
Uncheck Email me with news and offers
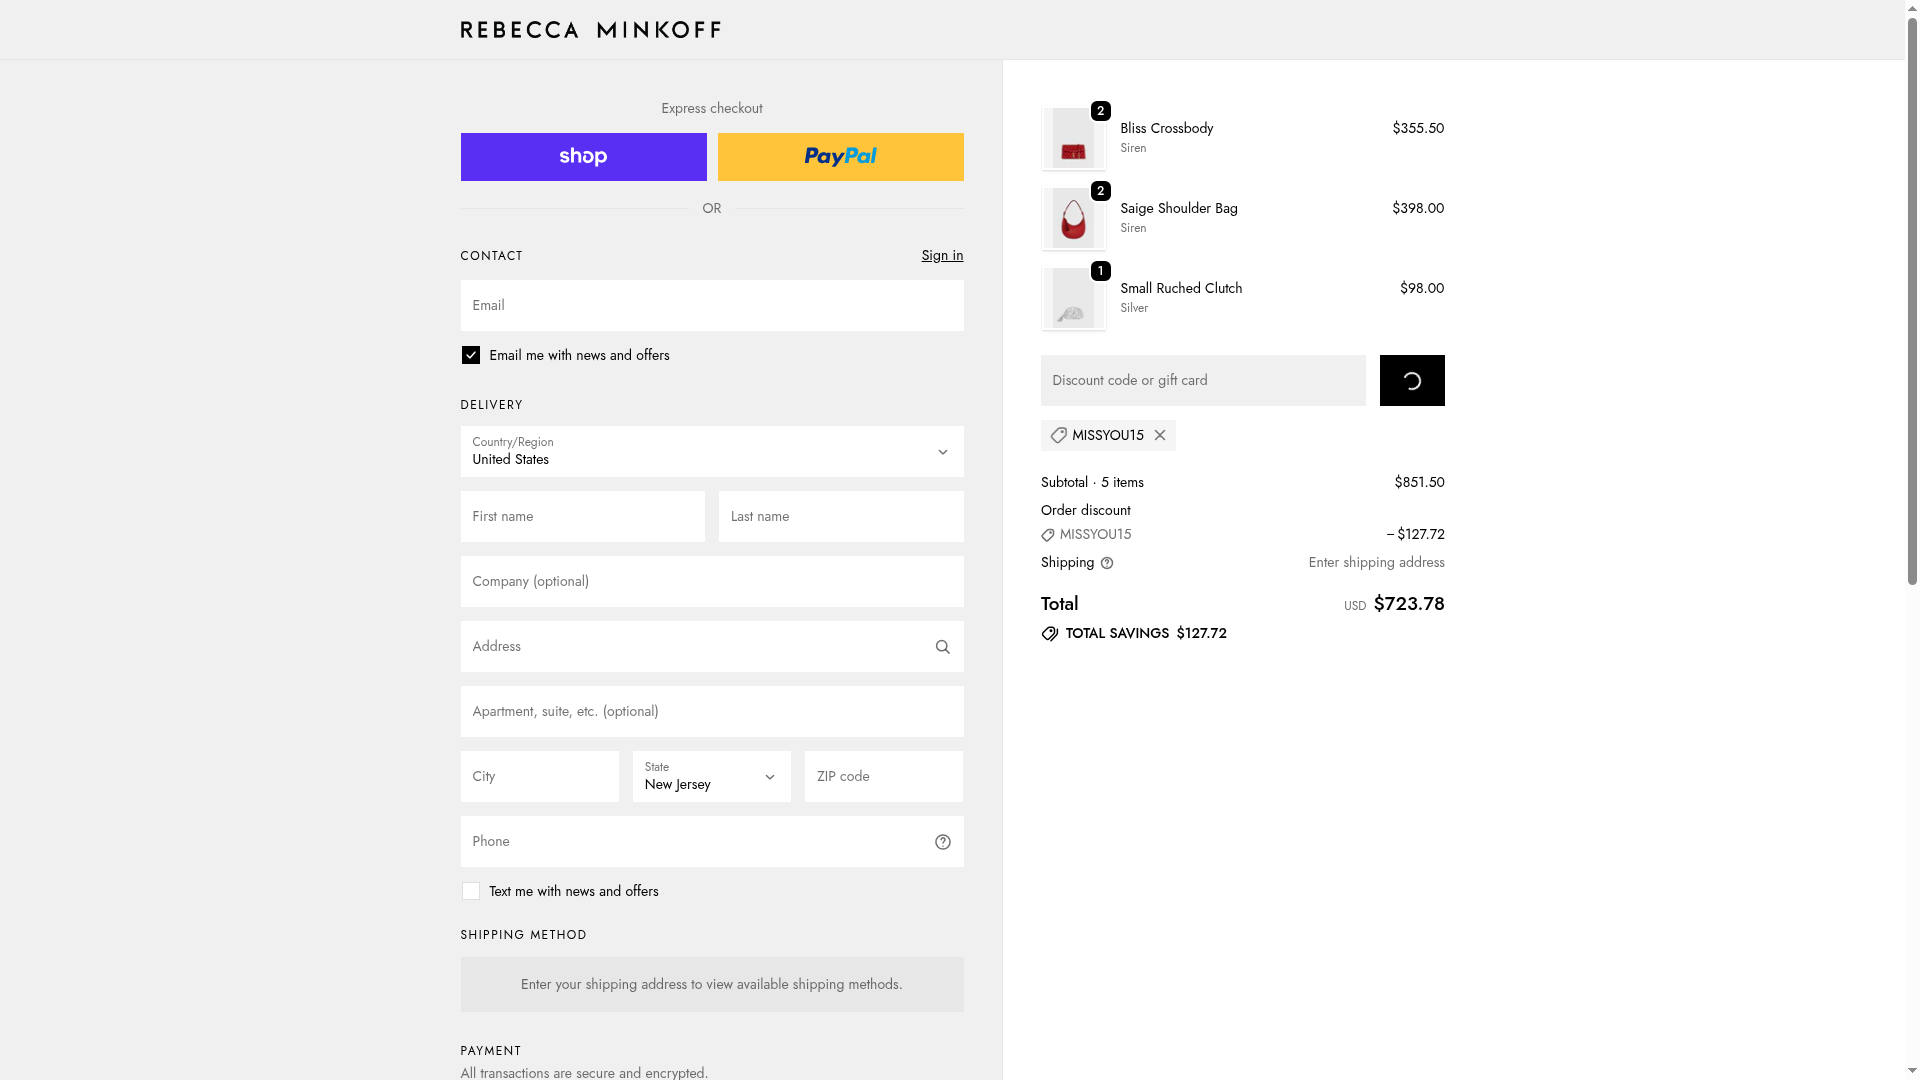(x=471, y=355)
